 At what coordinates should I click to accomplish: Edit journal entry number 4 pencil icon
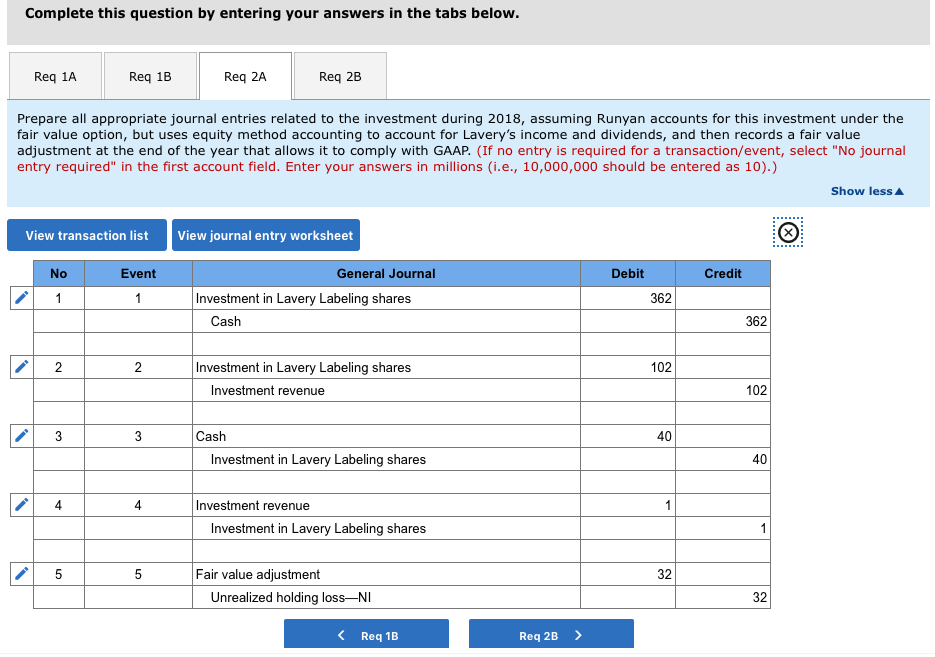pos(21,505)
